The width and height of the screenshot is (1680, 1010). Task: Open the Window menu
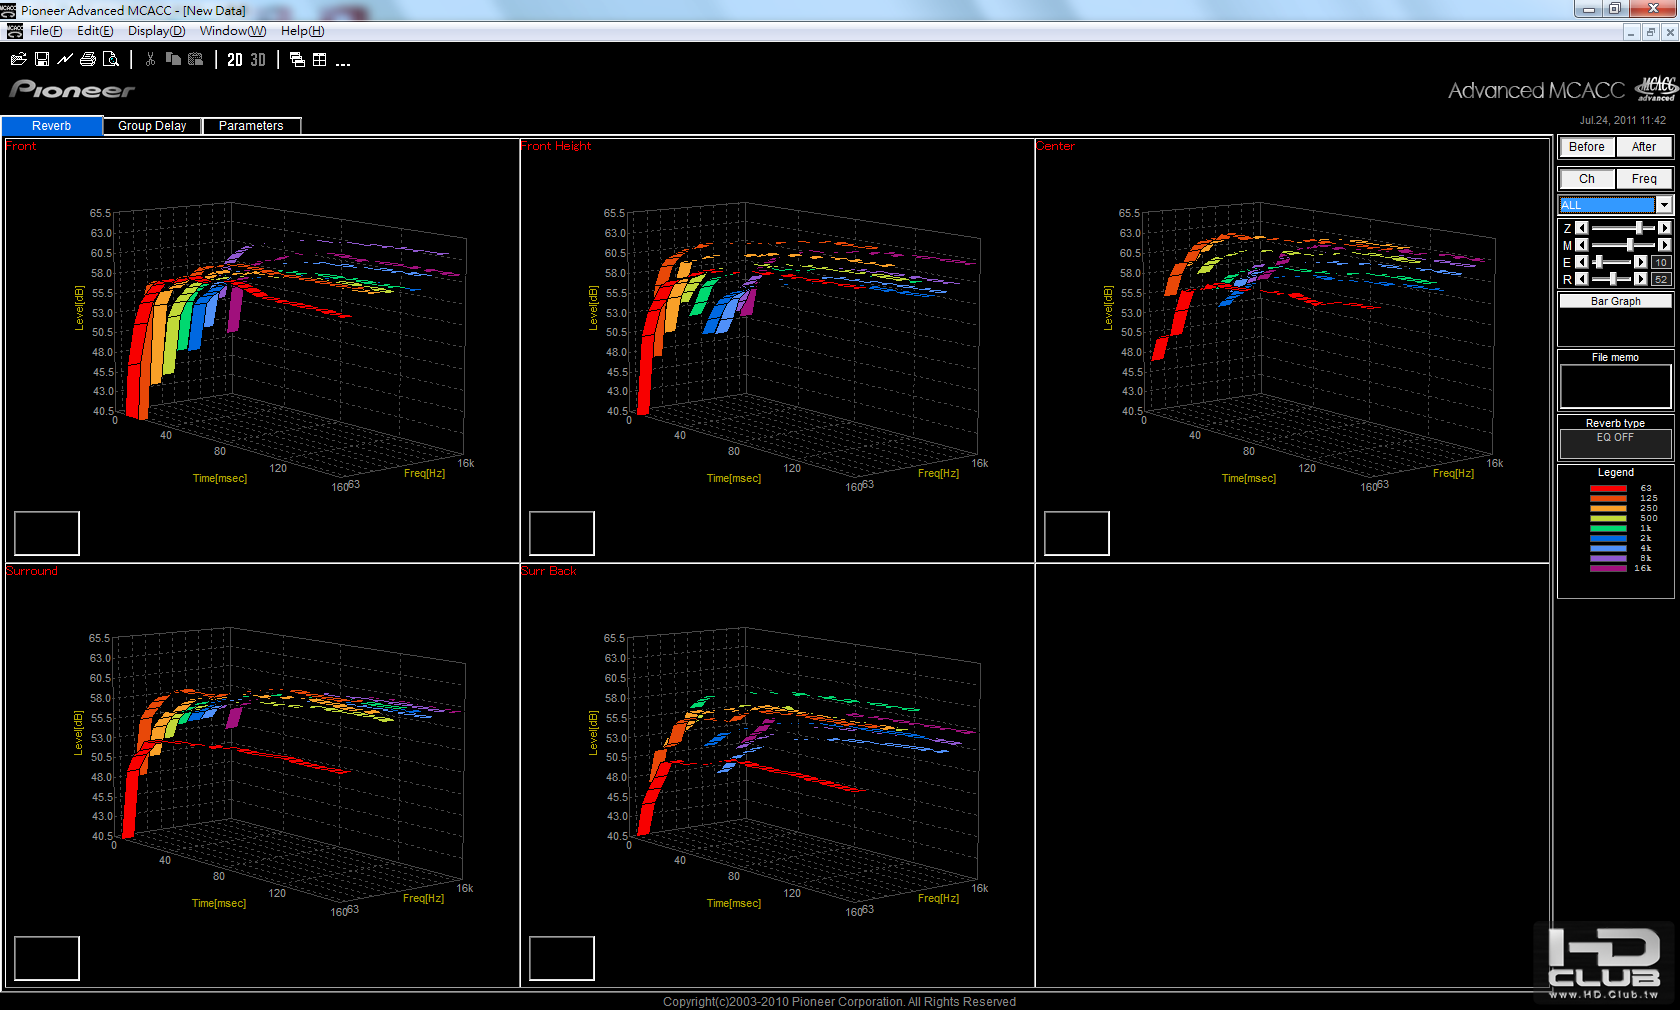point(233,31)
